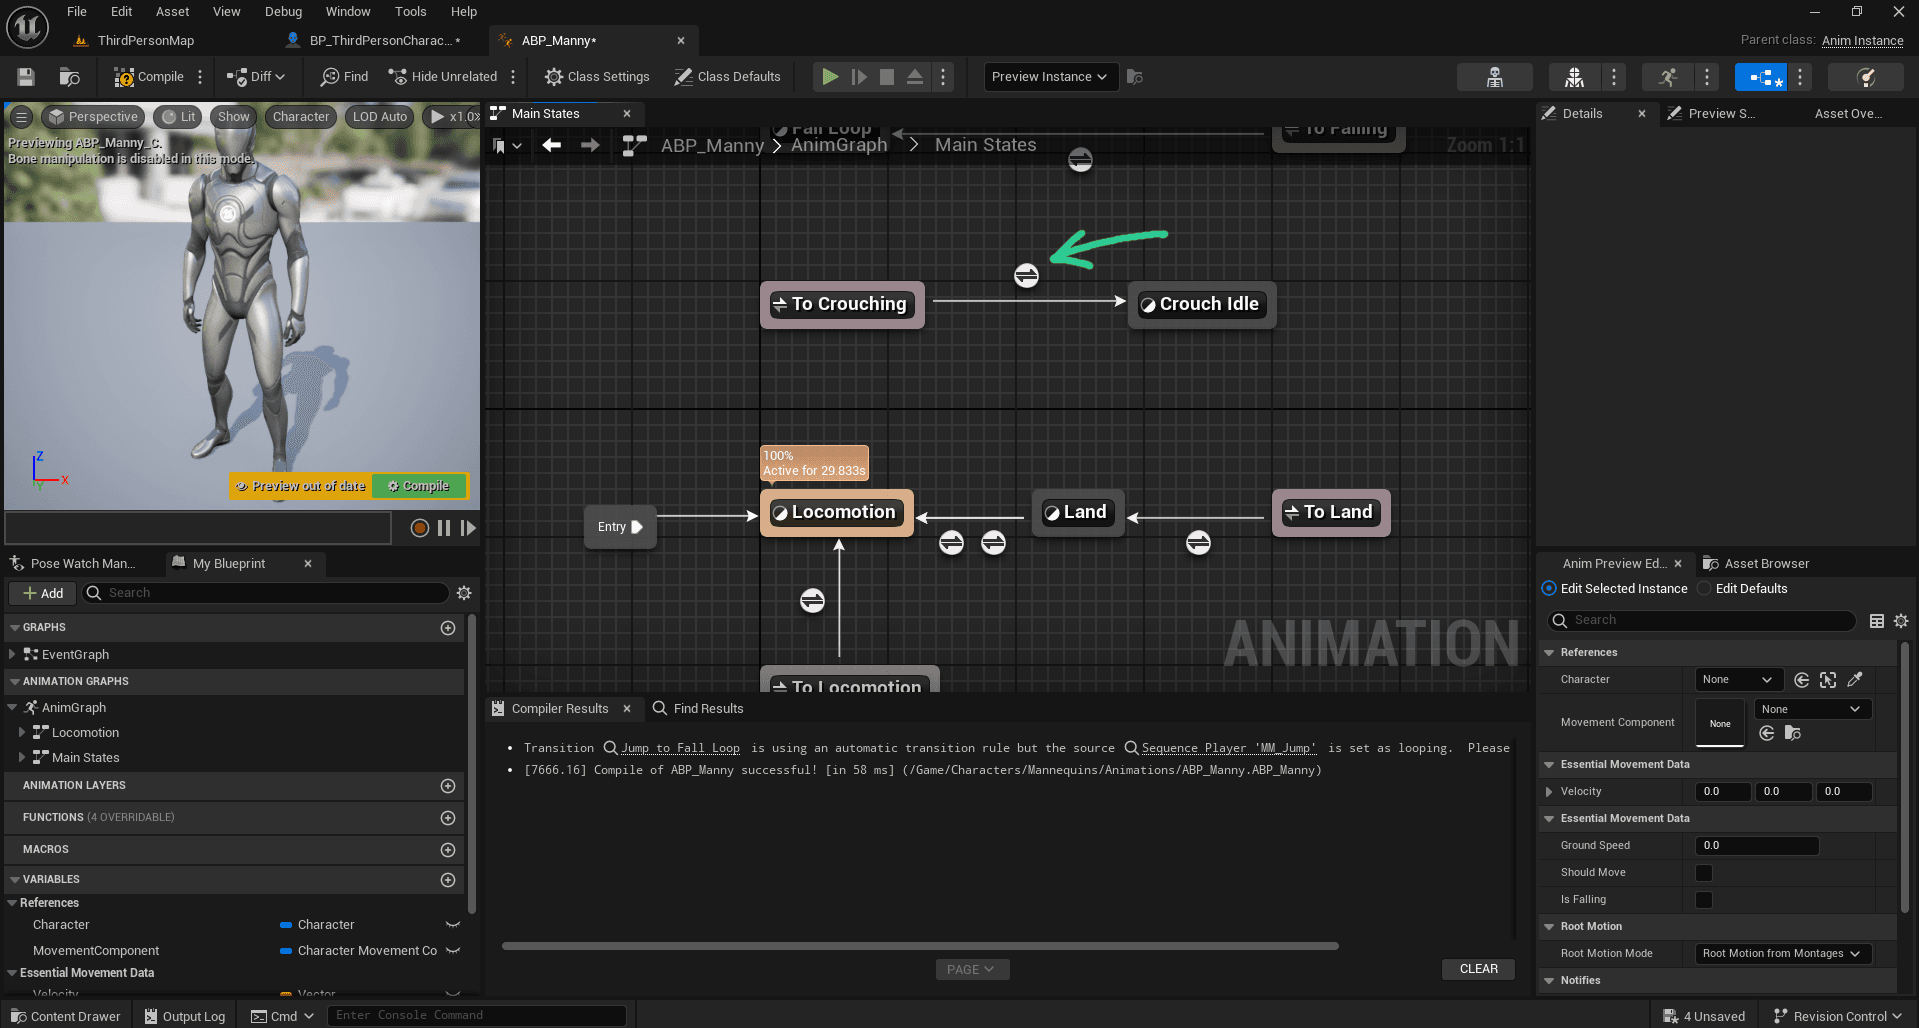Toggle the Is Falling checkbox
Screen dimensions: 1919x1028
click(1704, 900)
